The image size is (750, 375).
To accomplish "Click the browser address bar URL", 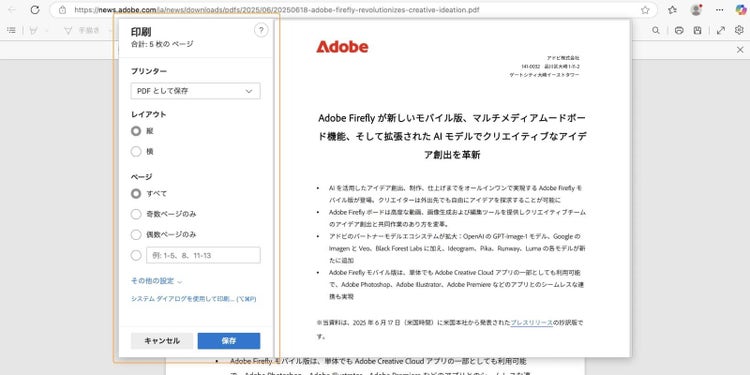I will point(277,10).
